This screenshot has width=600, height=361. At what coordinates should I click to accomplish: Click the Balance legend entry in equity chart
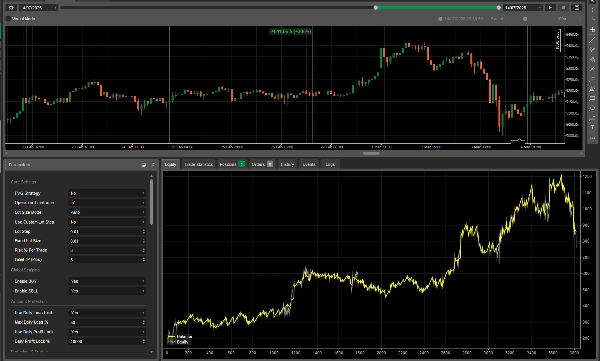(181, 337)
